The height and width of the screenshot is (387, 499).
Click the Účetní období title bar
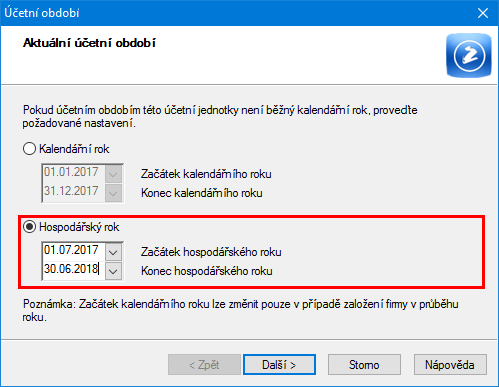233,13
